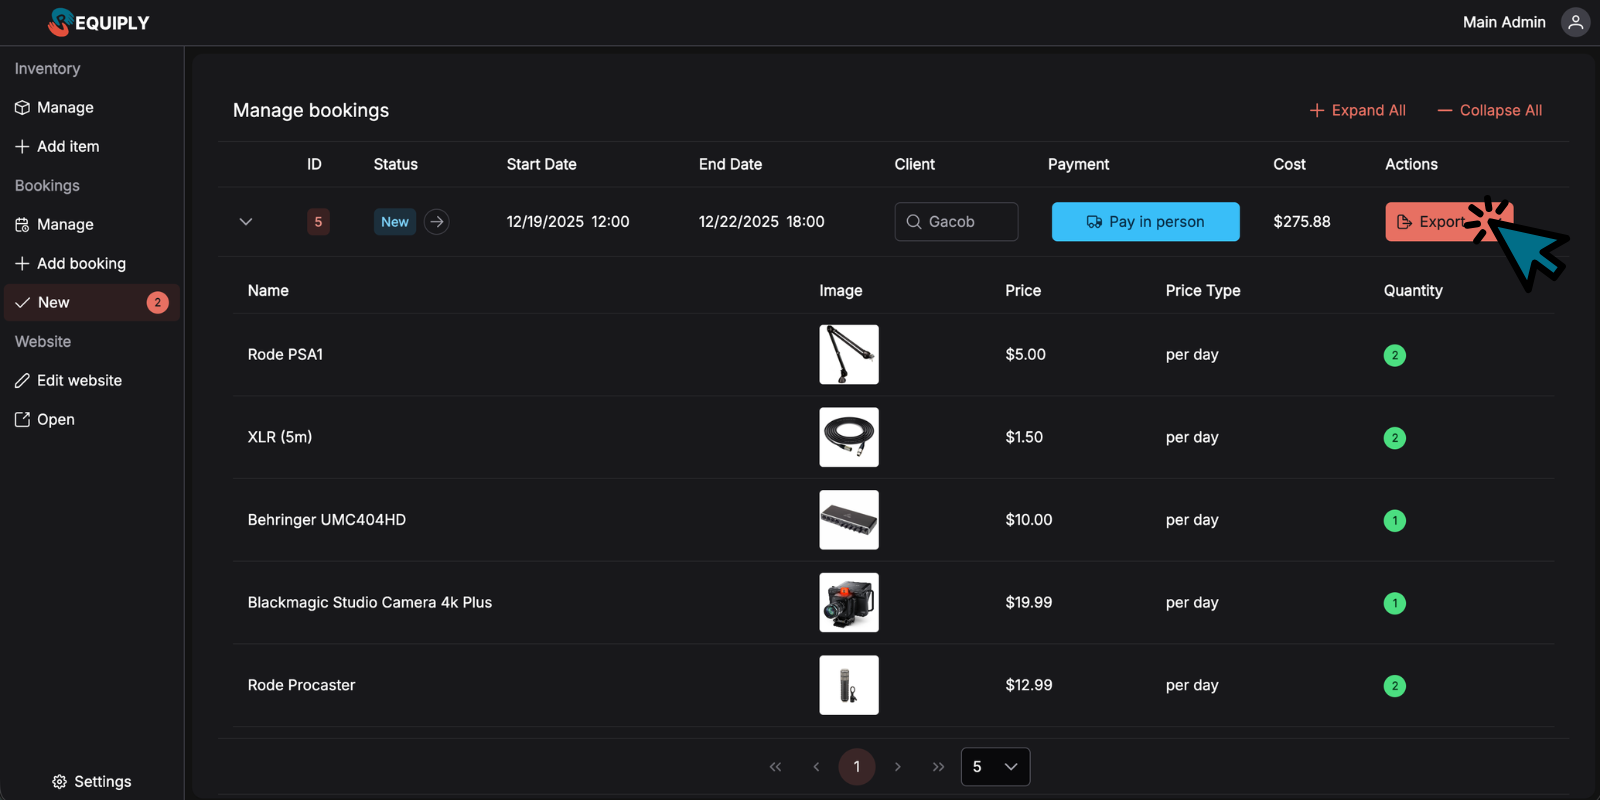Select the Behringer UMC404HD item name

(327, 520)
